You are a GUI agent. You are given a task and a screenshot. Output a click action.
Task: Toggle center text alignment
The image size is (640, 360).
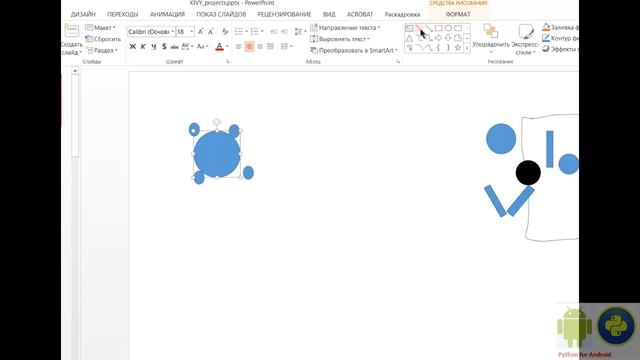249,47
